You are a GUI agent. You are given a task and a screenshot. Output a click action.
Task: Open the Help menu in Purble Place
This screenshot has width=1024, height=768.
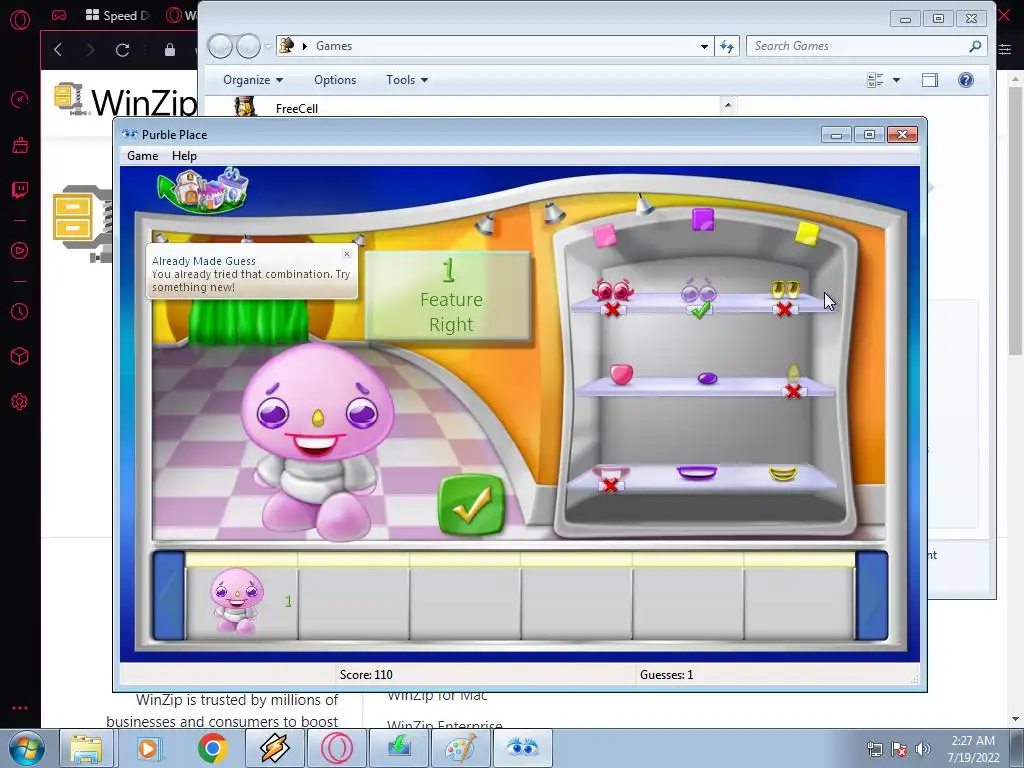[x=184, y=156]
